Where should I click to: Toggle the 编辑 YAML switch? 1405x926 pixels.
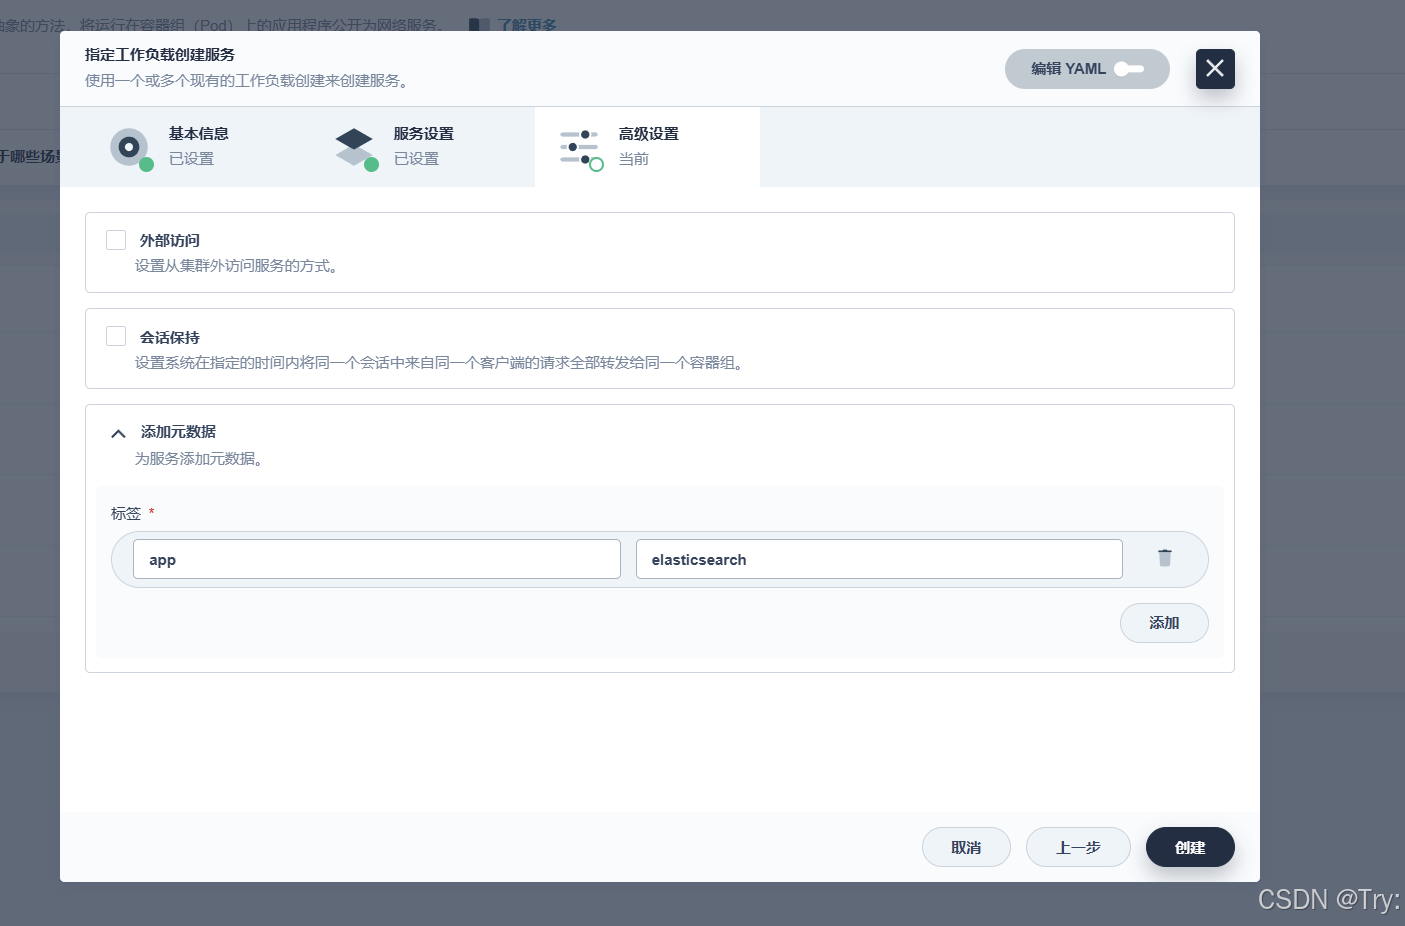tap(1129, 69)
